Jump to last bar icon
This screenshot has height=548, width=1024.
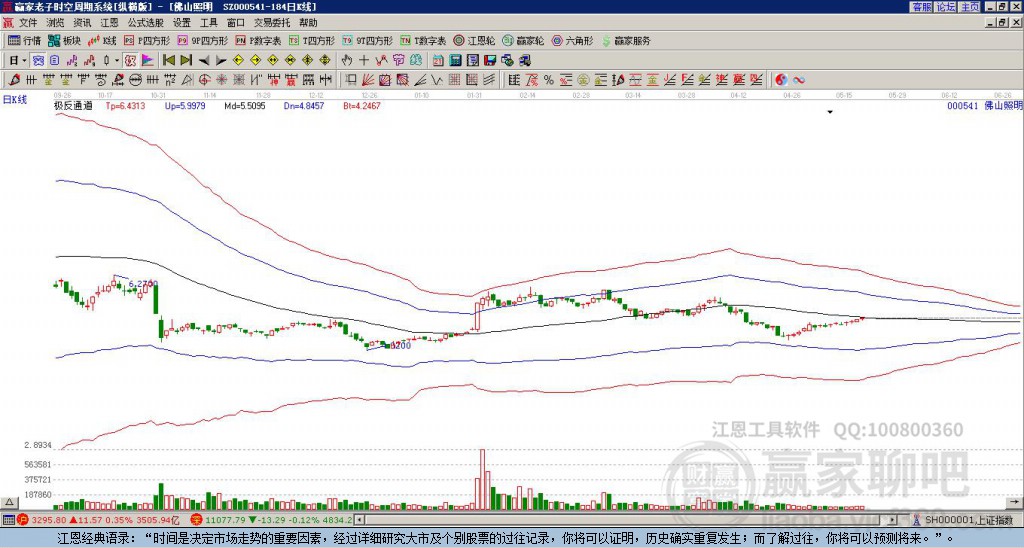pos(186,61)
